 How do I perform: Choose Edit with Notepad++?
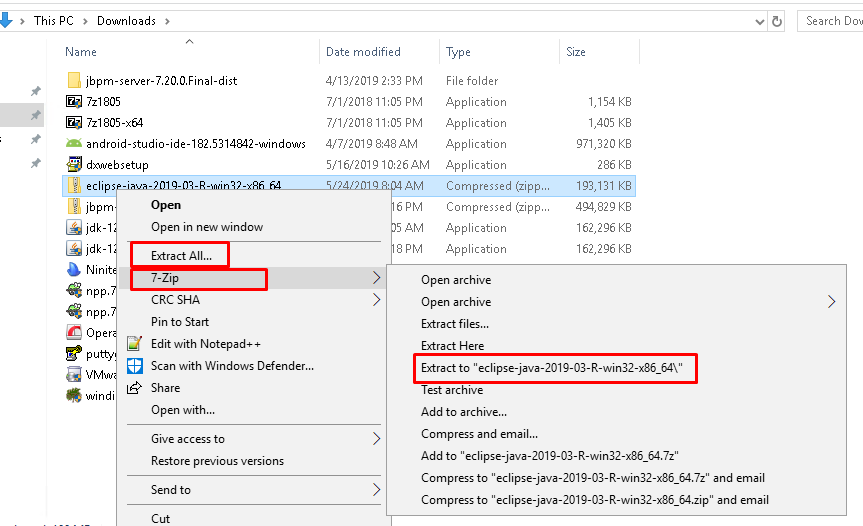pos(206,344)
